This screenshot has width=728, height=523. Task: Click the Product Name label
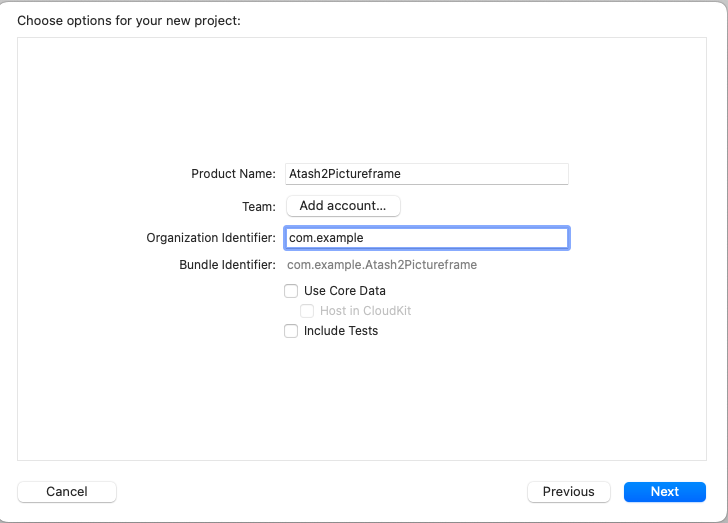point(233,174)
